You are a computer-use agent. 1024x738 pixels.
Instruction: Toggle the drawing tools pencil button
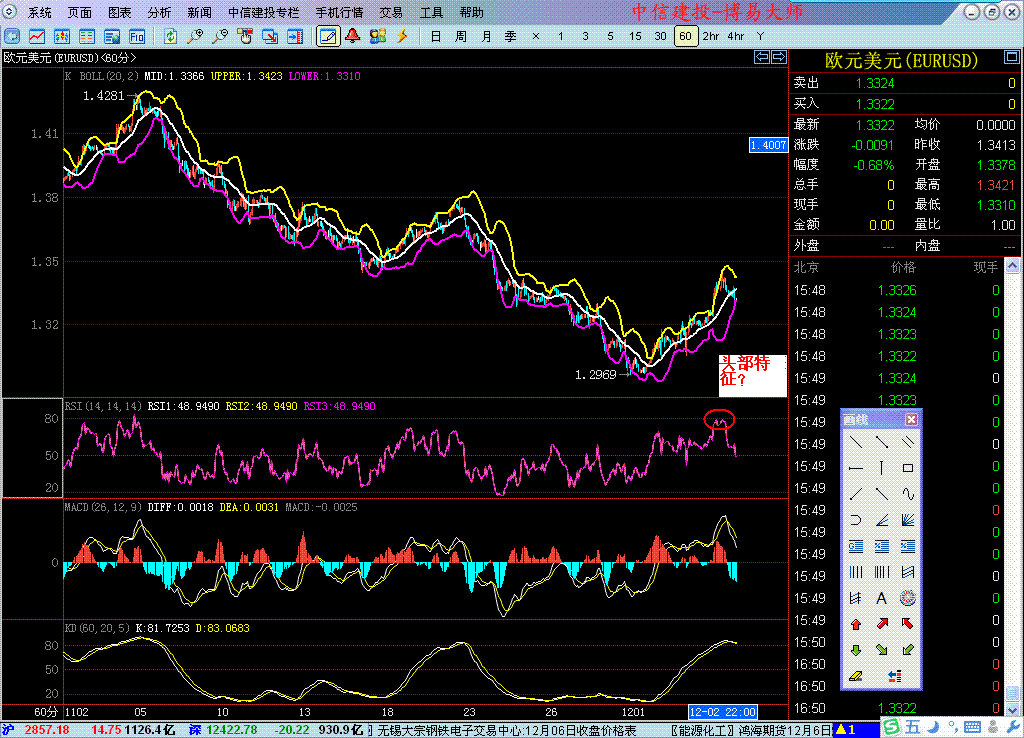tap(326, 36)
